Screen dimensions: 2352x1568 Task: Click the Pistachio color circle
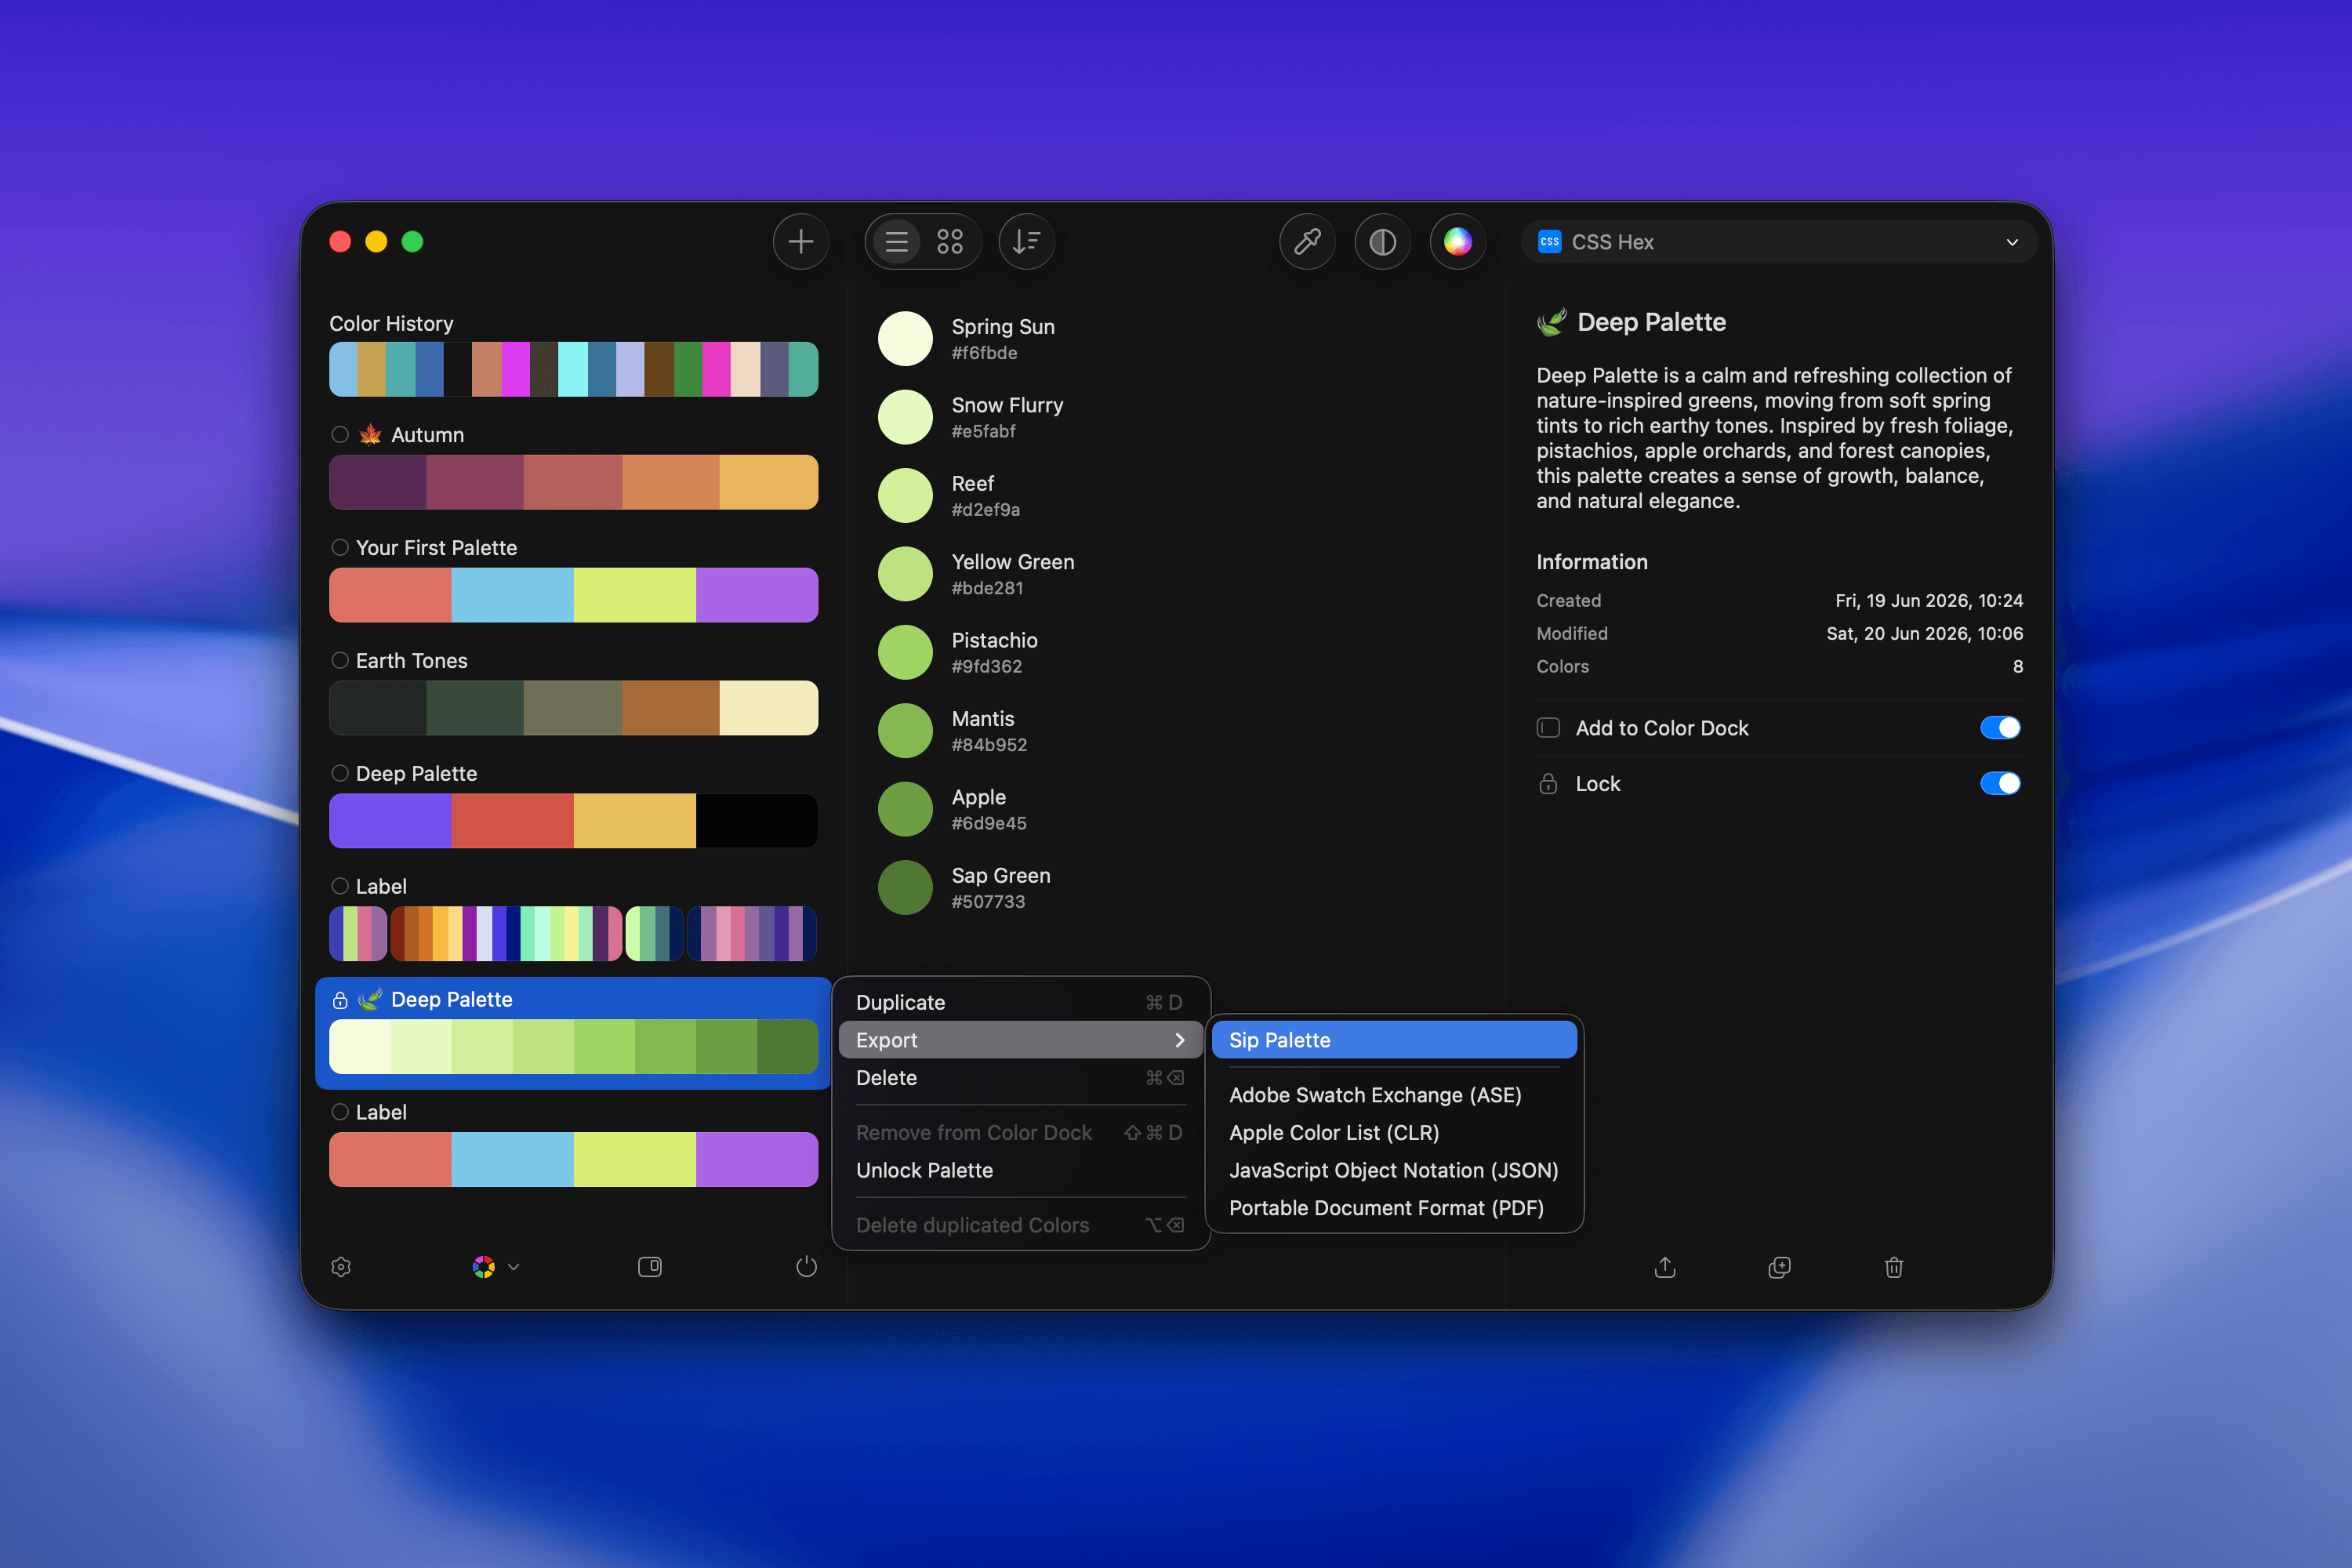pyautogui.click(x=905, y=652)
